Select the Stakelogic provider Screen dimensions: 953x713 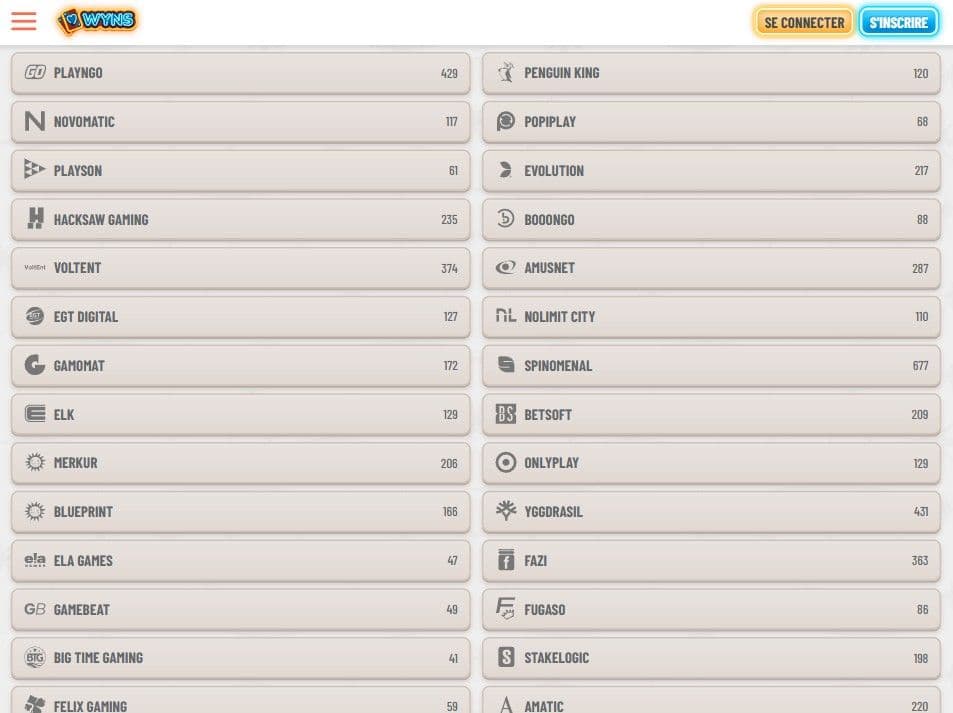[x=710, y=658]
